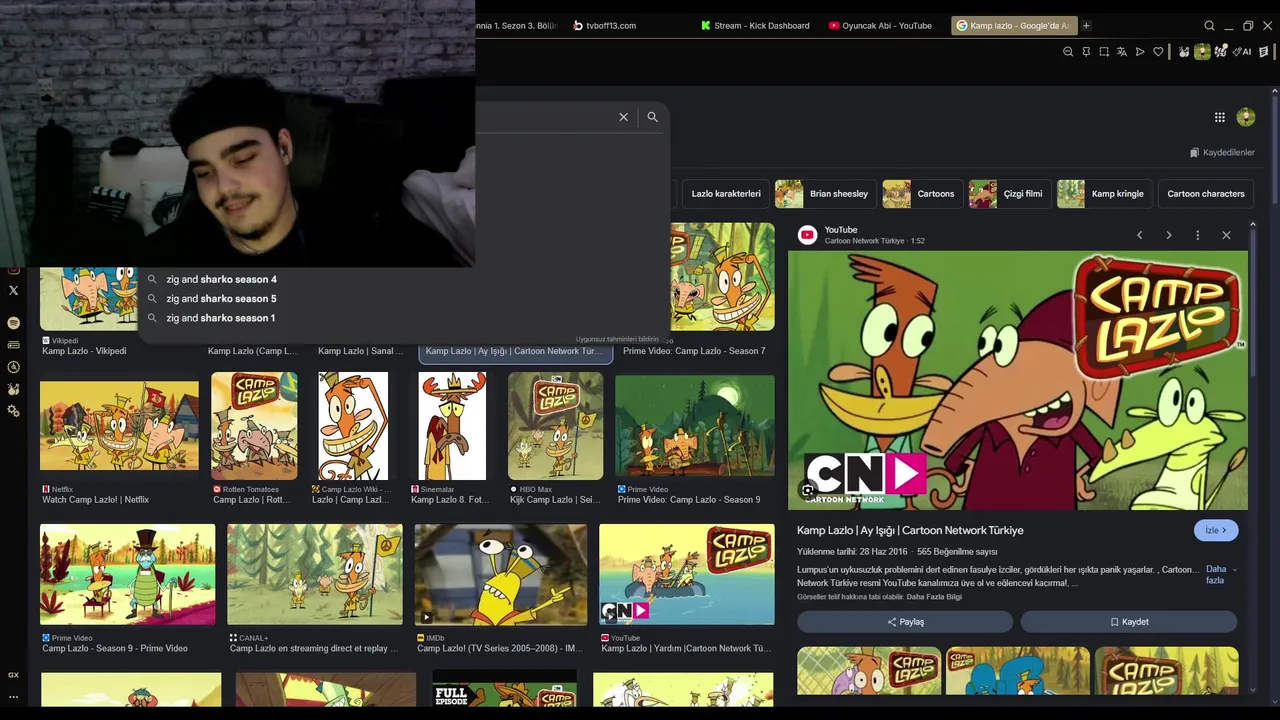Select the Kamp kringle filter chip
1280x720 pixels.
[x=1105, y=194]
